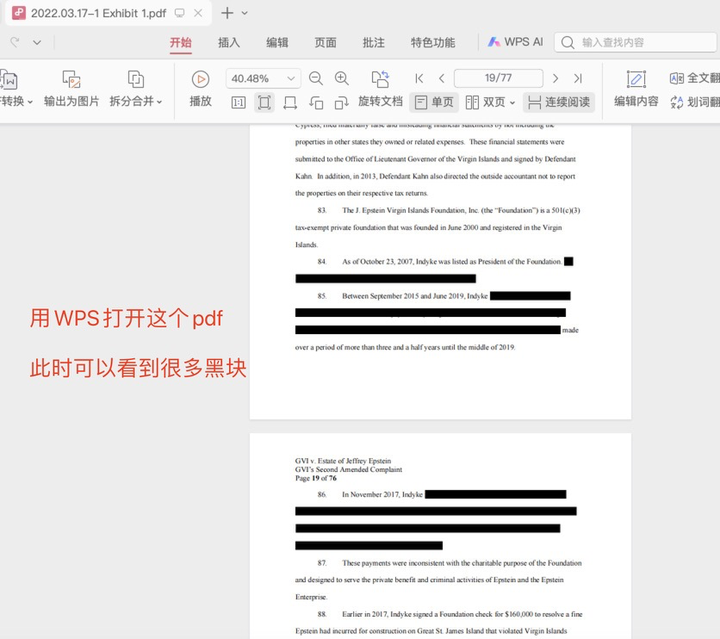The width and height of the screenshot is (720, 639).
Task: Toggle the fit page view icon
Action: [264, 102]
